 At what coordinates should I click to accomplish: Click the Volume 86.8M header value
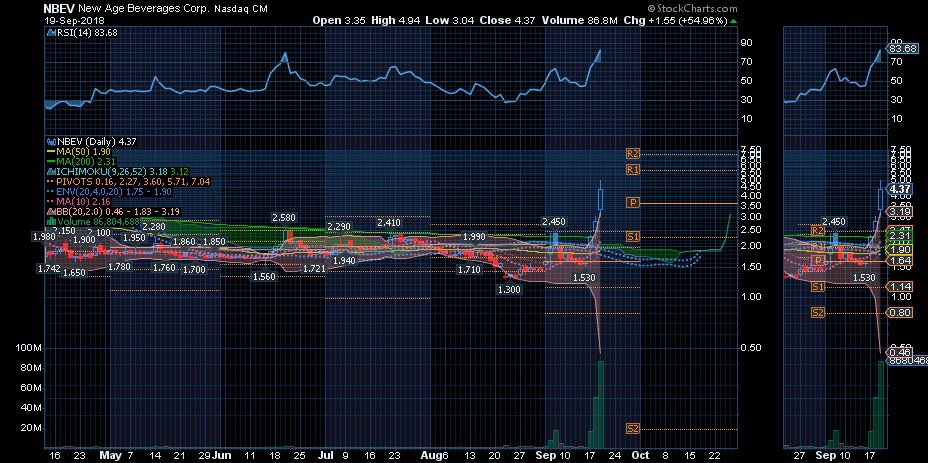click(580, 20)
